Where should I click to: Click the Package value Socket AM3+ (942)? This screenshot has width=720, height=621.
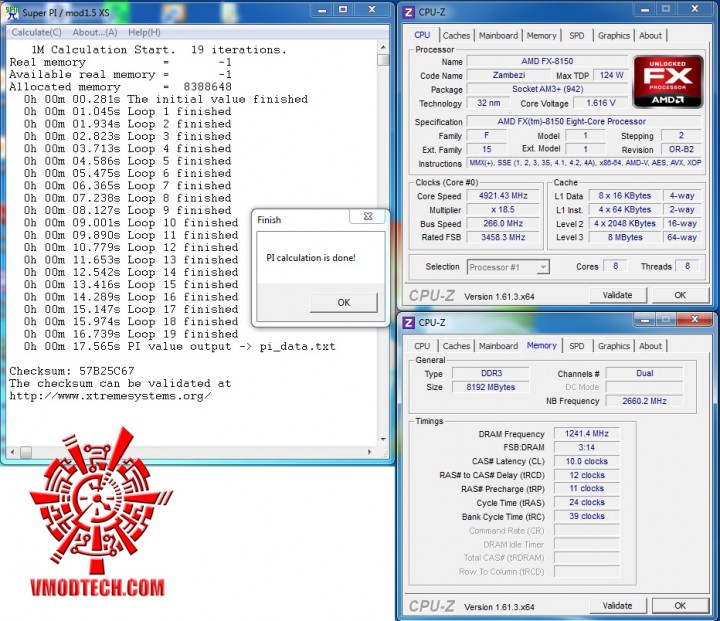(547, 89)
